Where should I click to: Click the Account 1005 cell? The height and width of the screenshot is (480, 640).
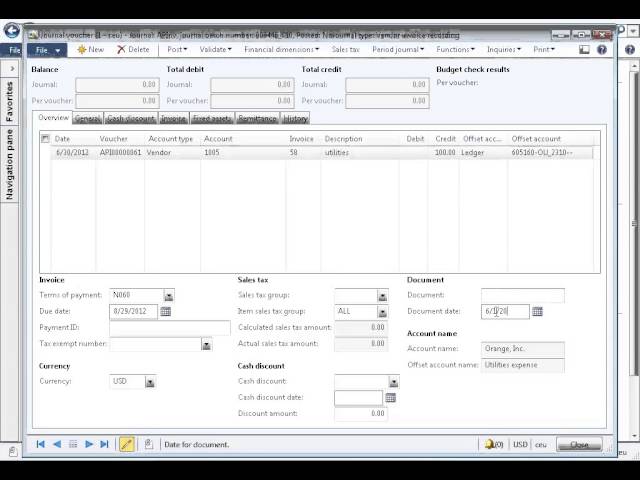click(243, 153)
